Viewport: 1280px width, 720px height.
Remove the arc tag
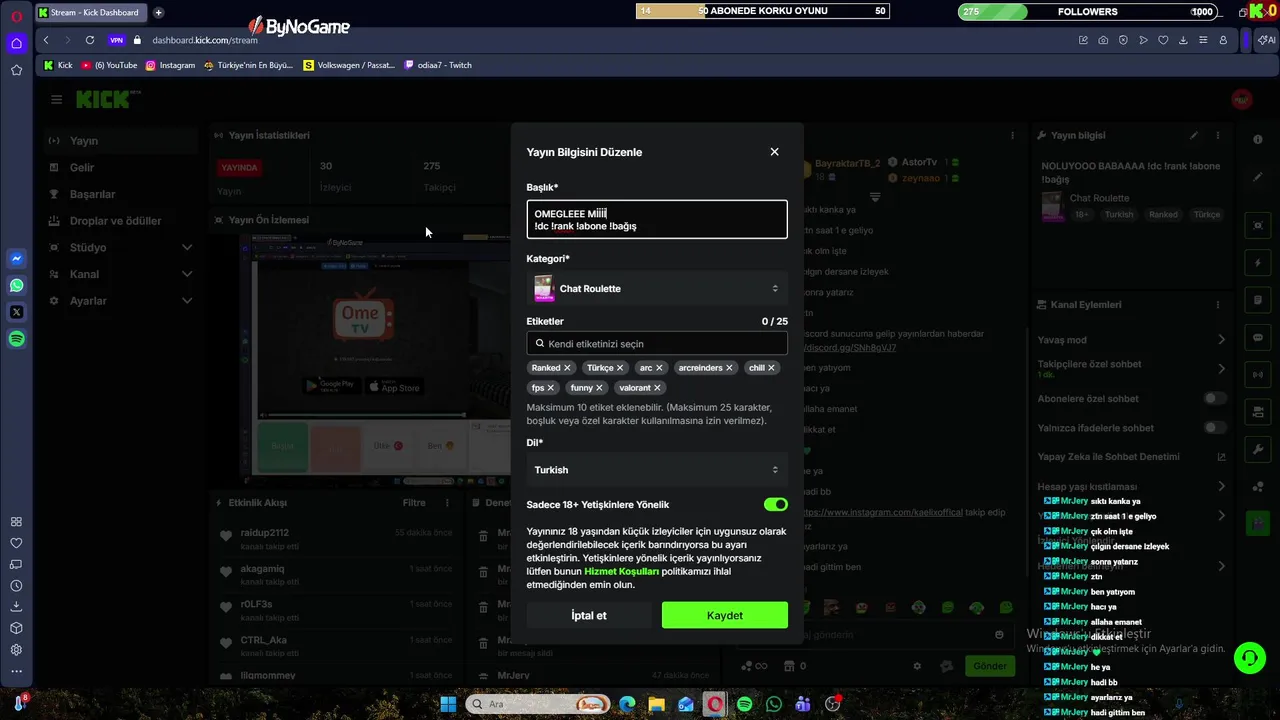pos(659,368)
